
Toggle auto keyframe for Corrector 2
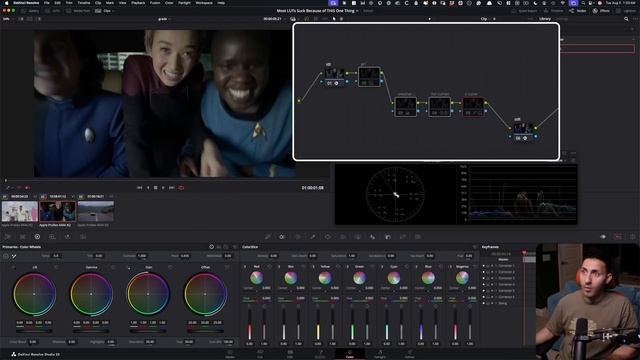[x=492, y=272]
